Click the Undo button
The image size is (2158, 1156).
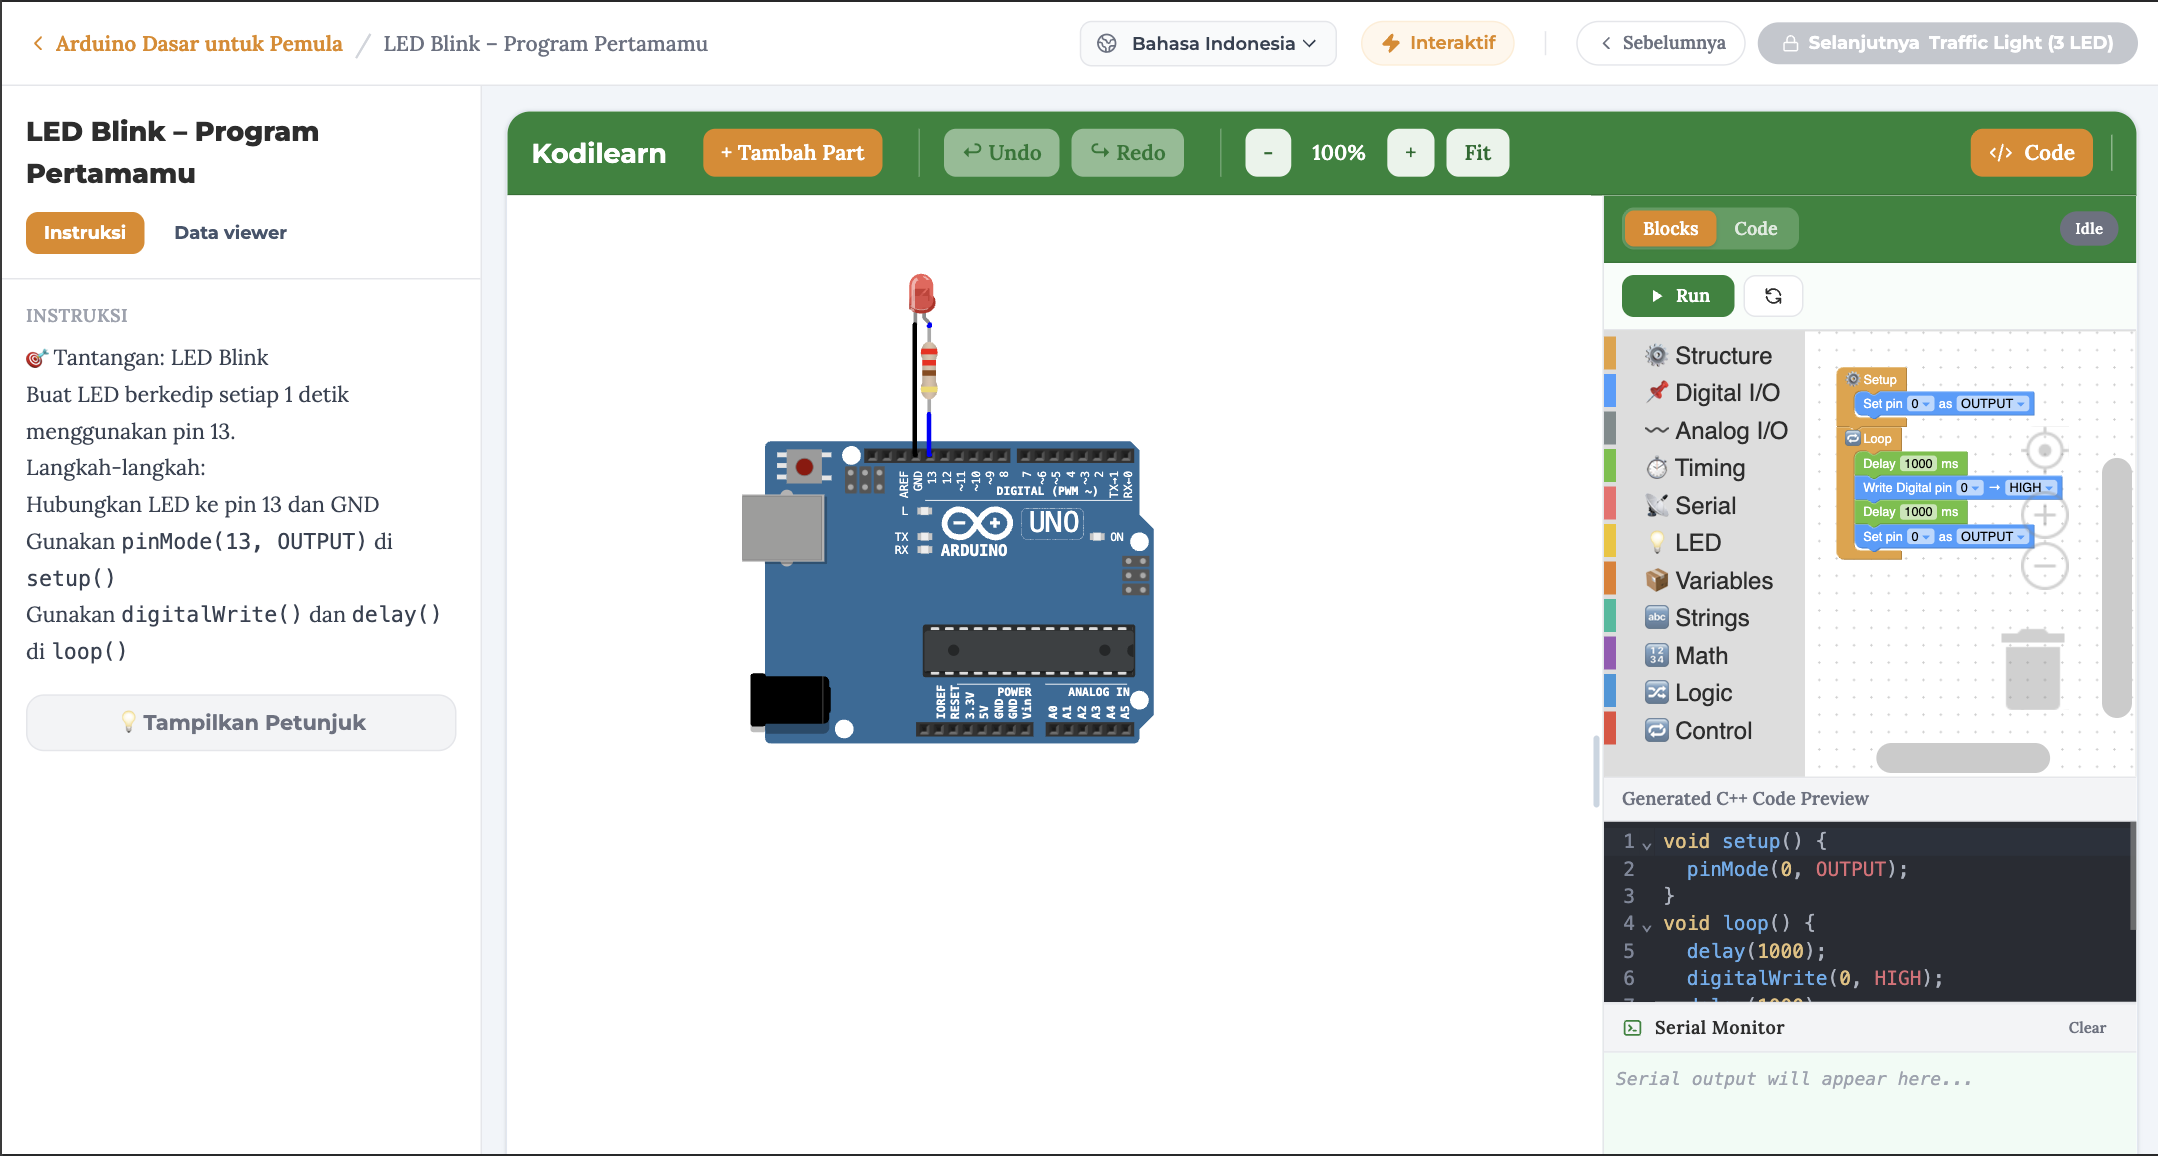[x=1001, y=153]
